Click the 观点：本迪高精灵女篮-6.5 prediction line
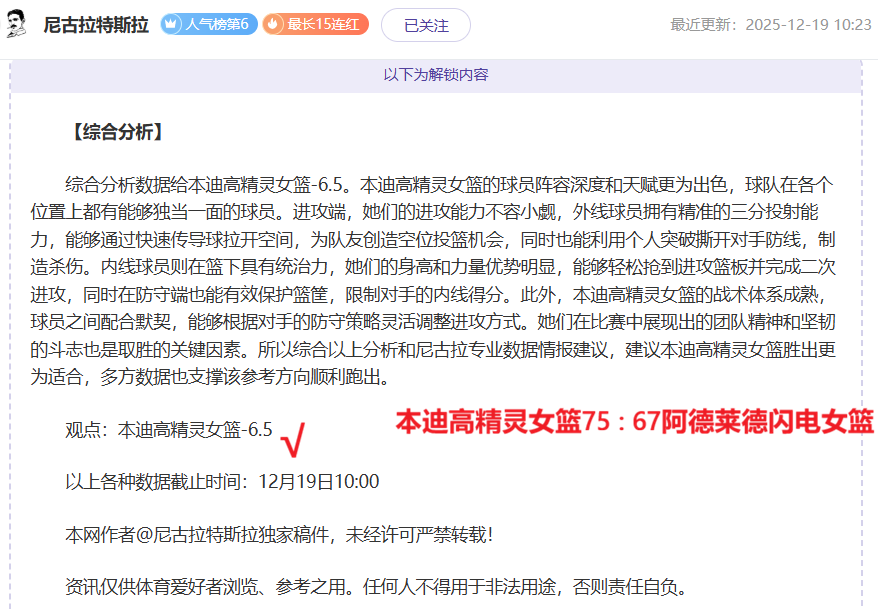 pos(169,430)
